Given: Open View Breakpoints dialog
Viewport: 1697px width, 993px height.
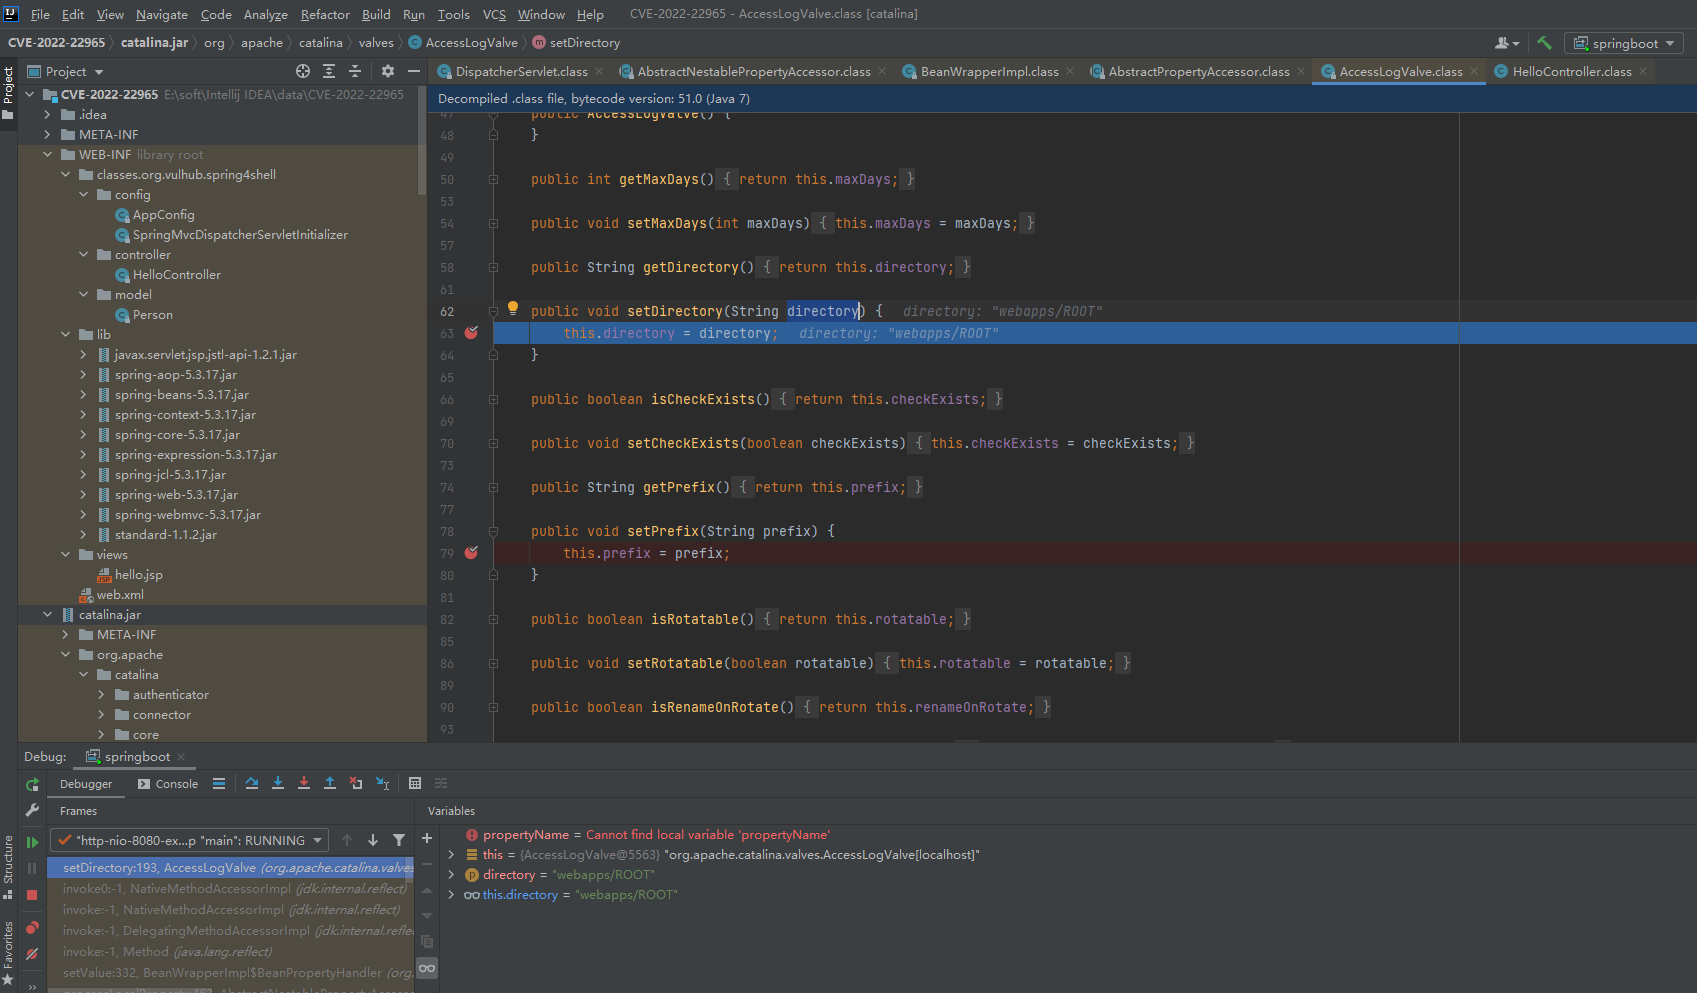Looking at the screenshot, I should 32,928.
